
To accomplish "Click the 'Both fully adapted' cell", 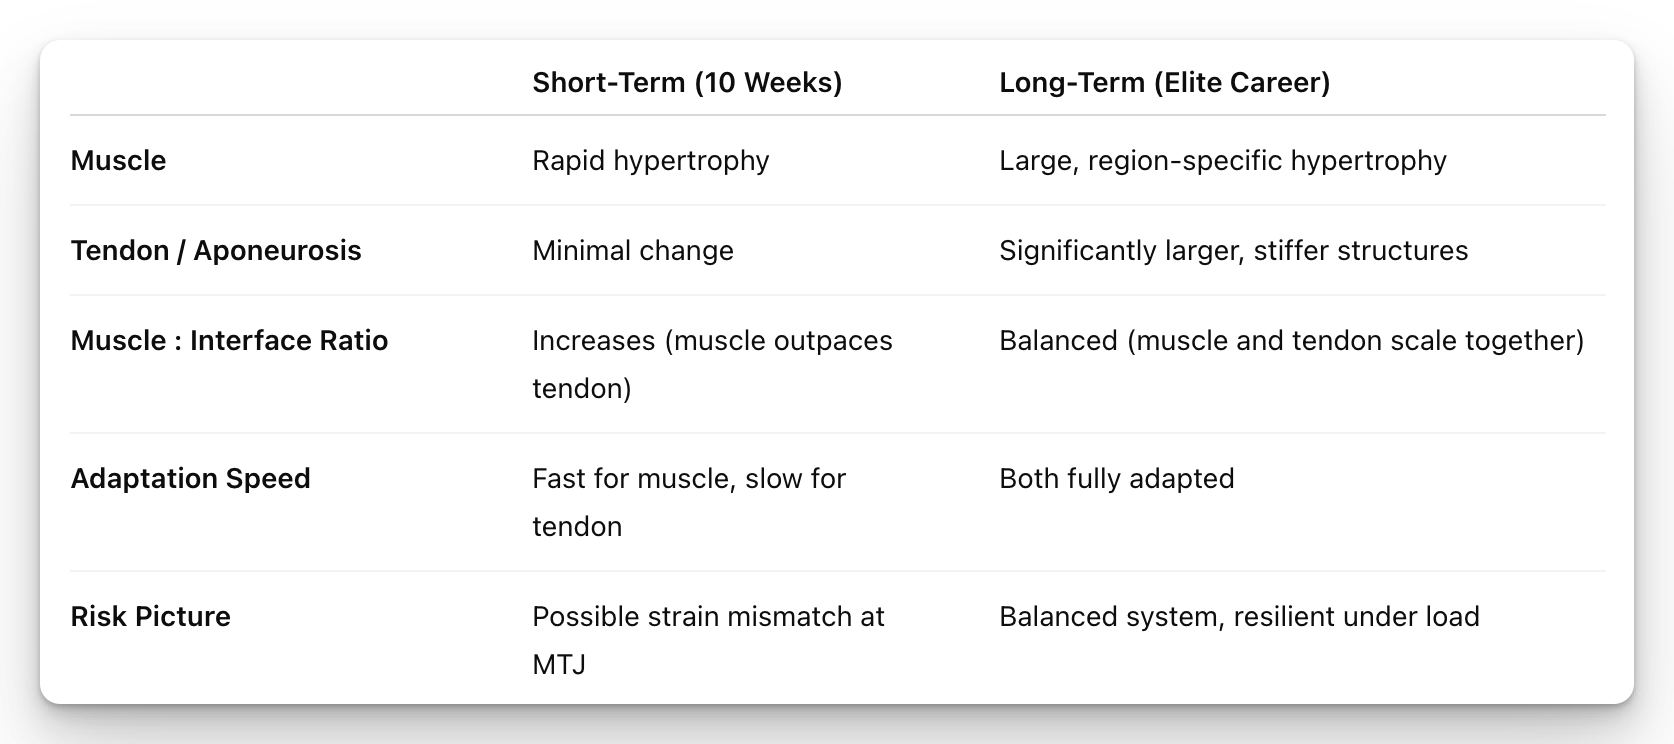I will pos(1116,478).
